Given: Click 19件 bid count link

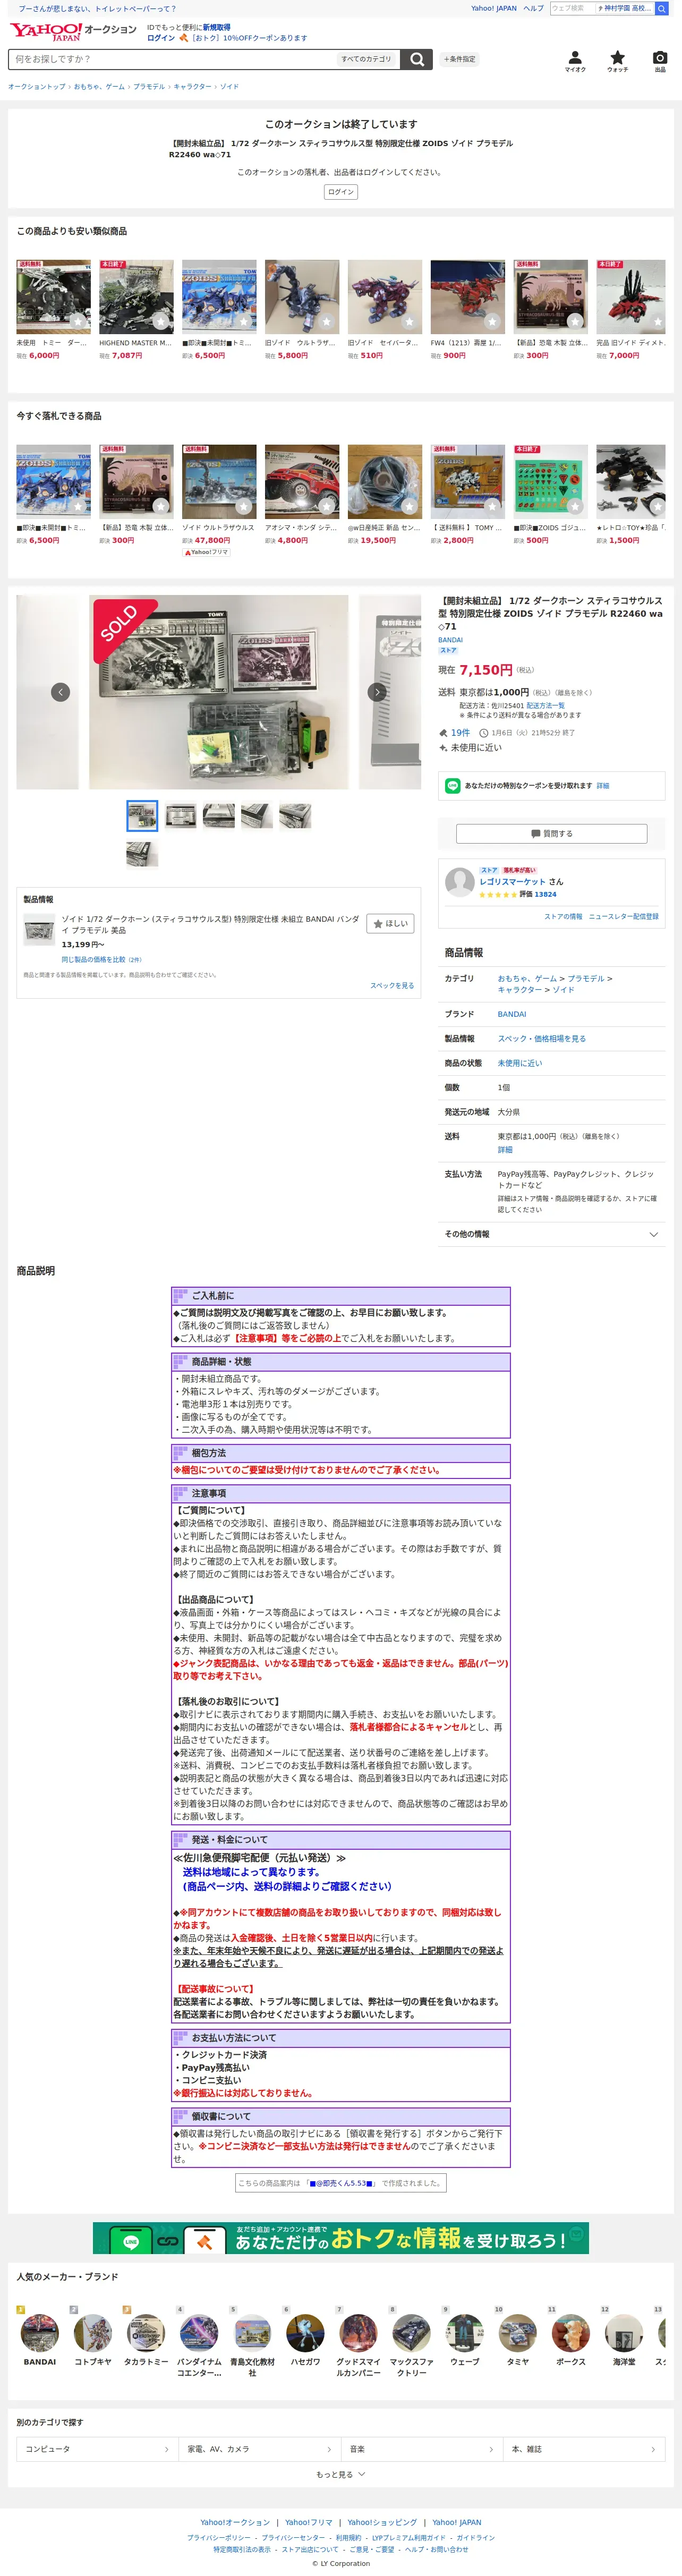Looking at the screenshot, I should tap(460, 732).
